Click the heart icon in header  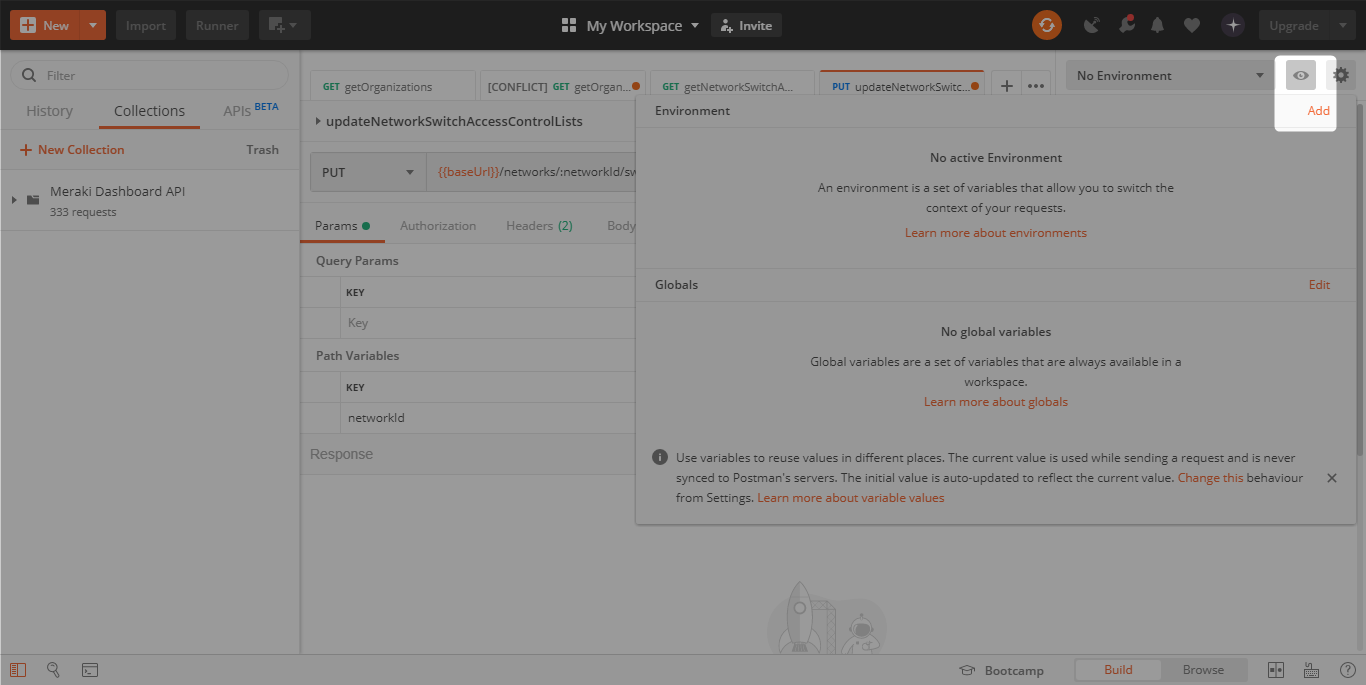coord(1191,25)
